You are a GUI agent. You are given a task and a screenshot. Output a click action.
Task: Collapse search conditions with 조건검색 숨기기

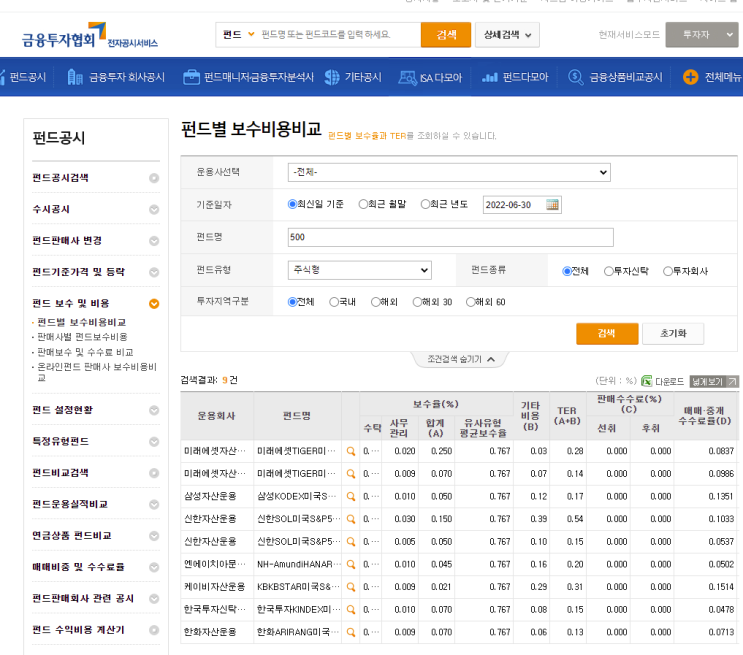click(459, 359)
